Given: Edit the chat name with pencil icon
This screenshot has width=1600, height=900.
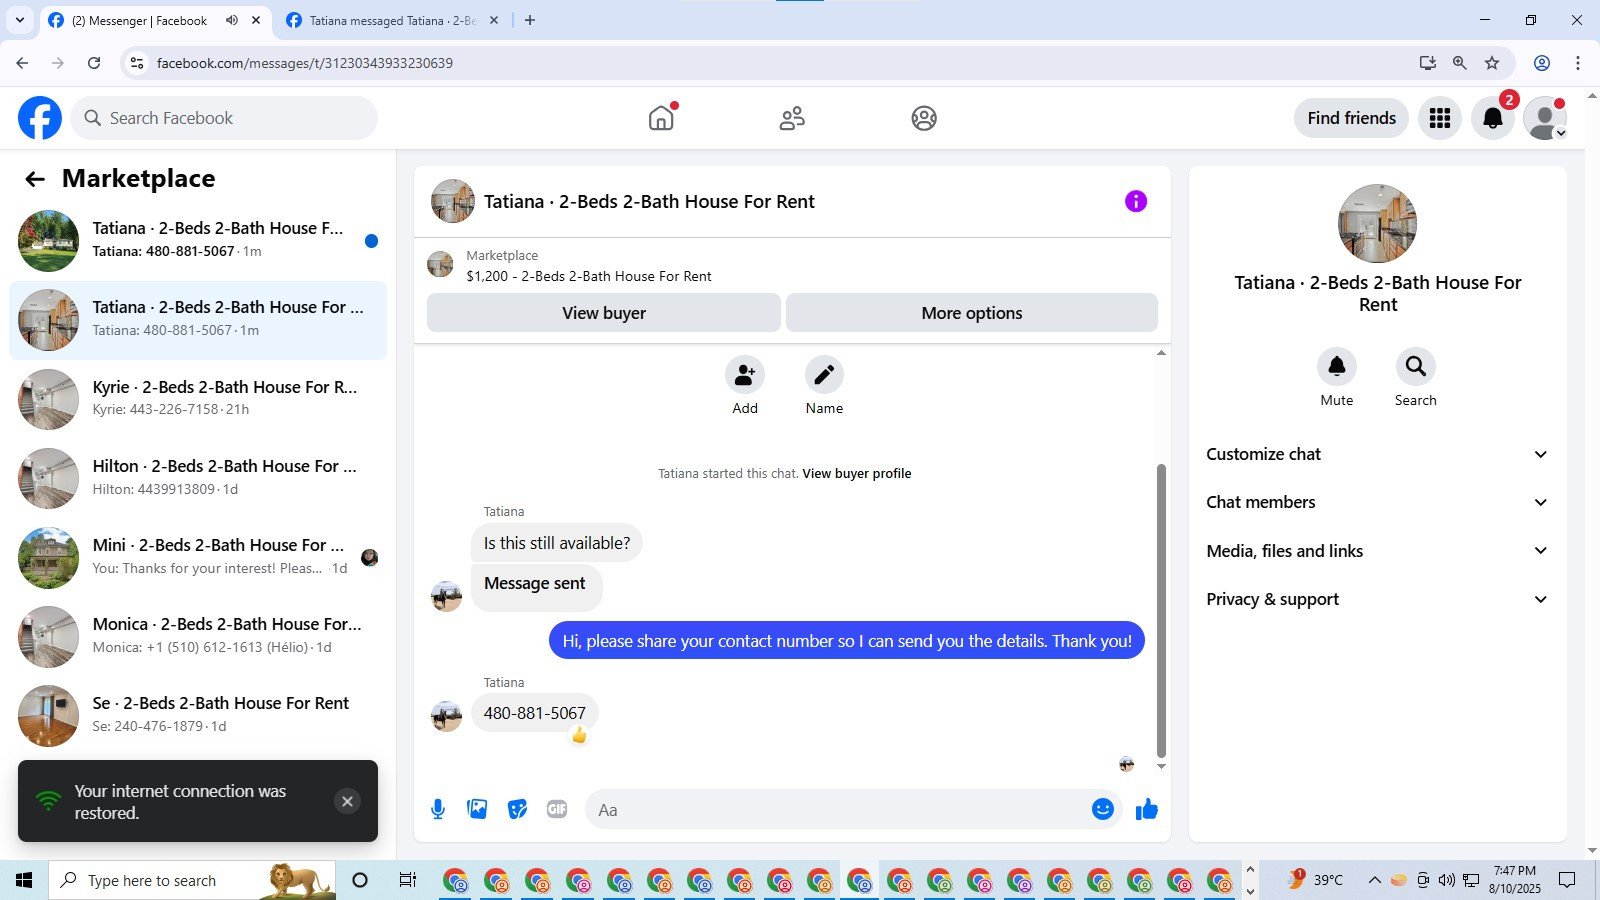Looking at the screenshot, I should [824, 375].
